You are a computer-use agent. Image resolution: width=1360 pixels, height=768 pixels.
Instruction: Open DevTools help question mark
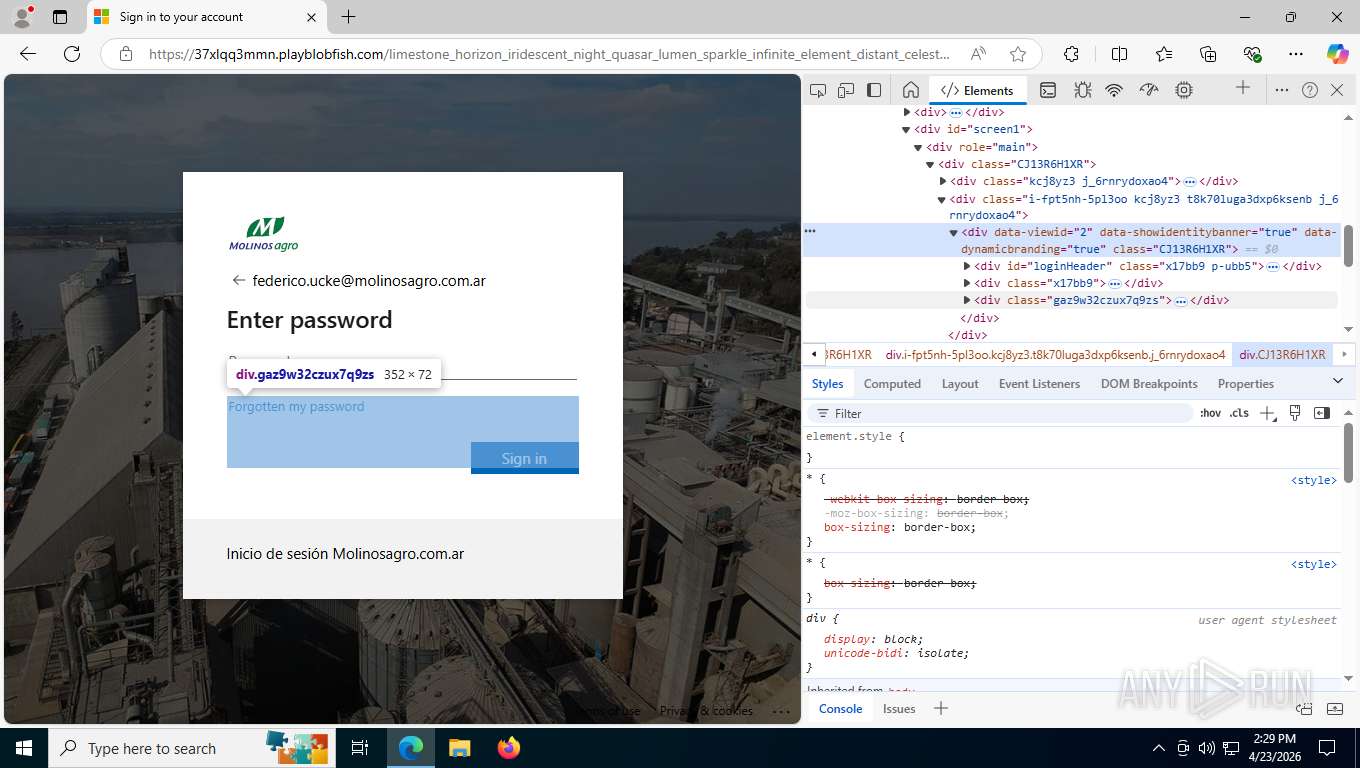click(x=1310, y=90)
